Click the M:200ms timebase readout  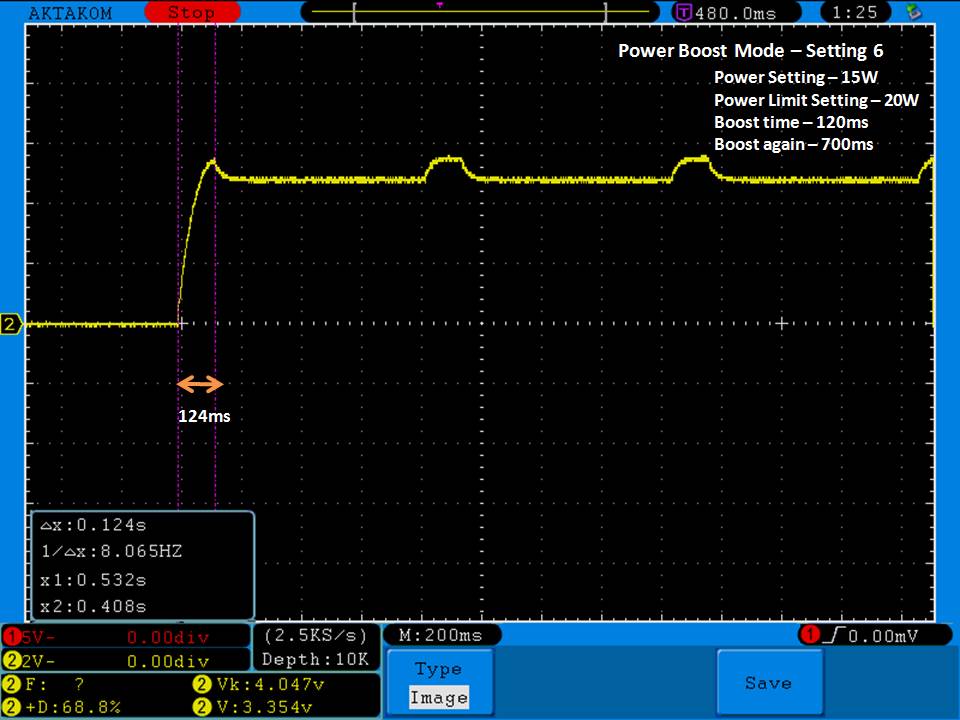(441, 635)
